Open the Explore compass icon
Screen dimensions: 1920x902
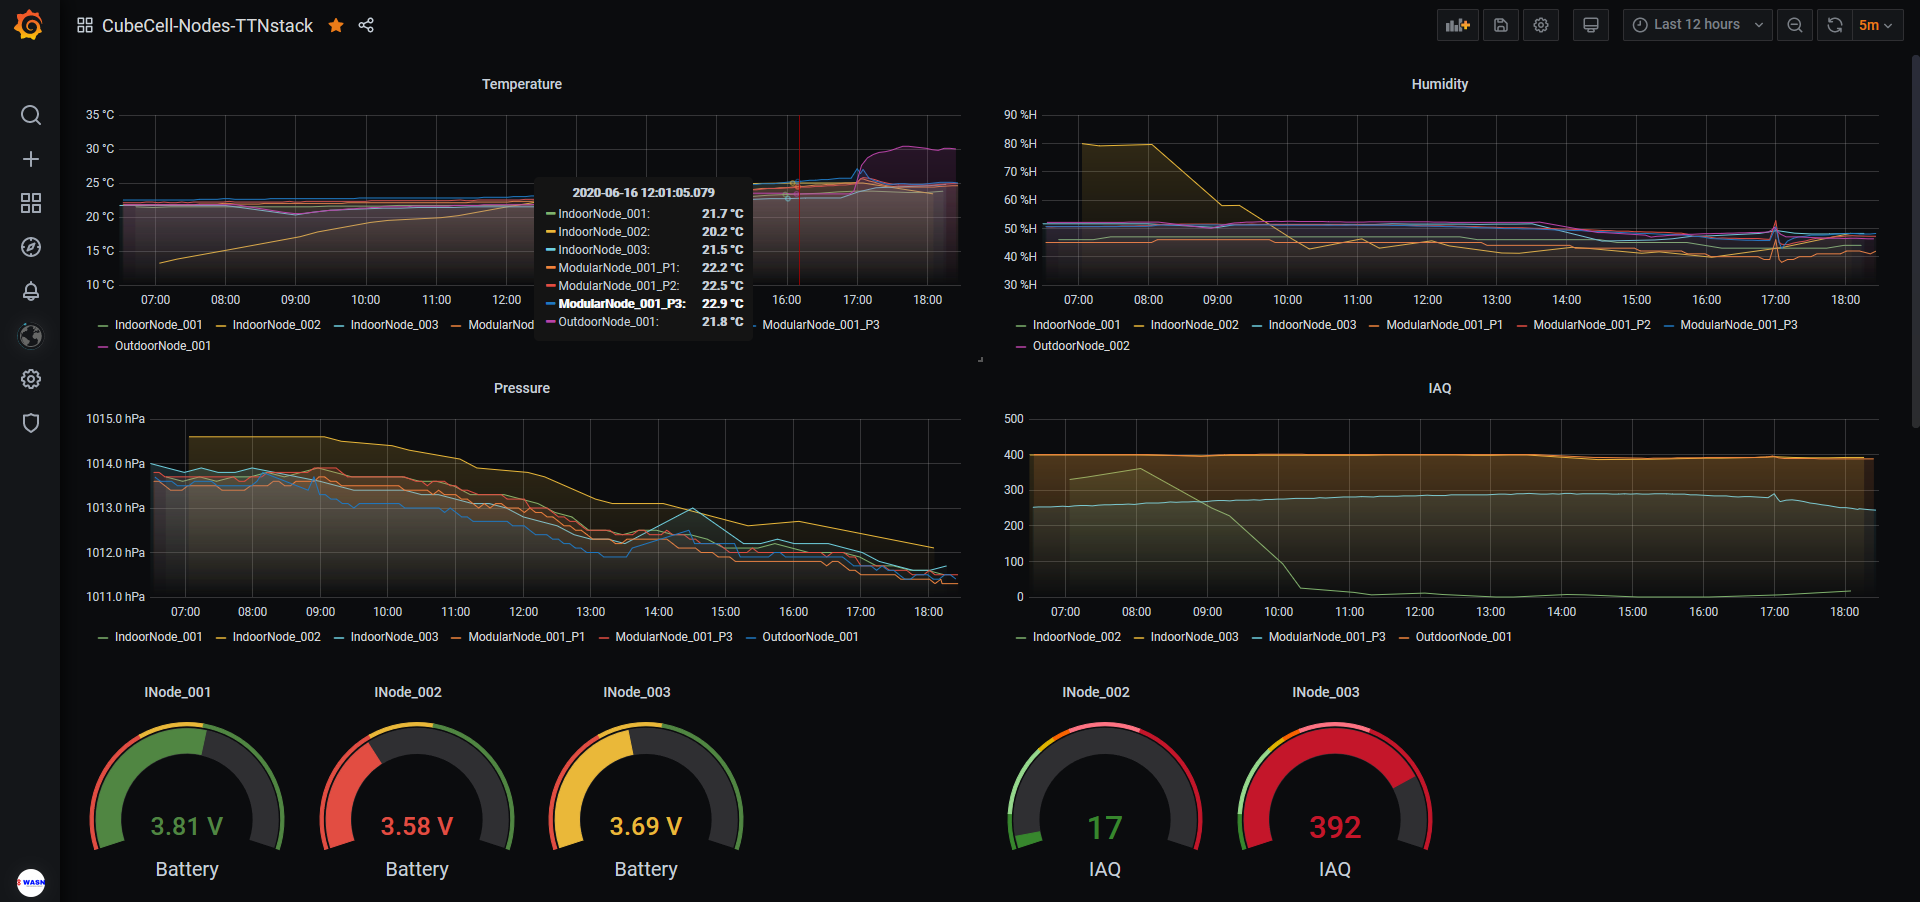[31, 247]
